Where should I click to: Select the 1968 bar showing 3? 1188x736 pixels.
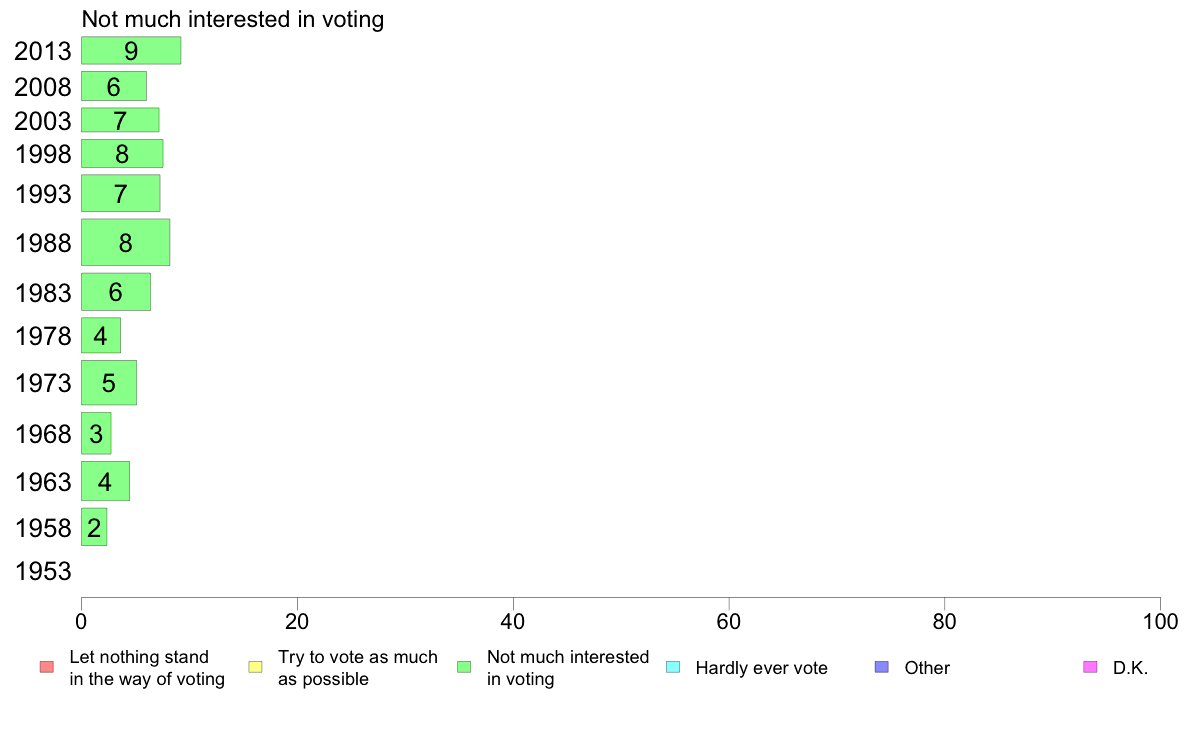click(x=96, y=434)
